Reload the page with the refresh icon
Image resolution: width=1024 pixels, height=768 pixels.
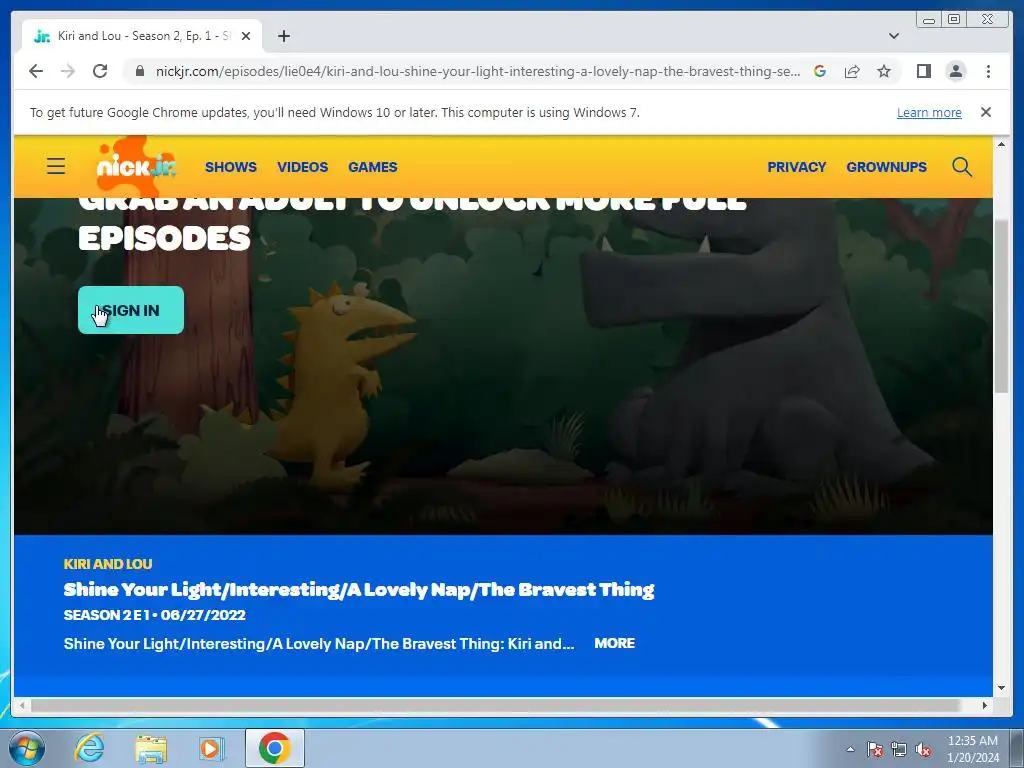tap(100, 71)
